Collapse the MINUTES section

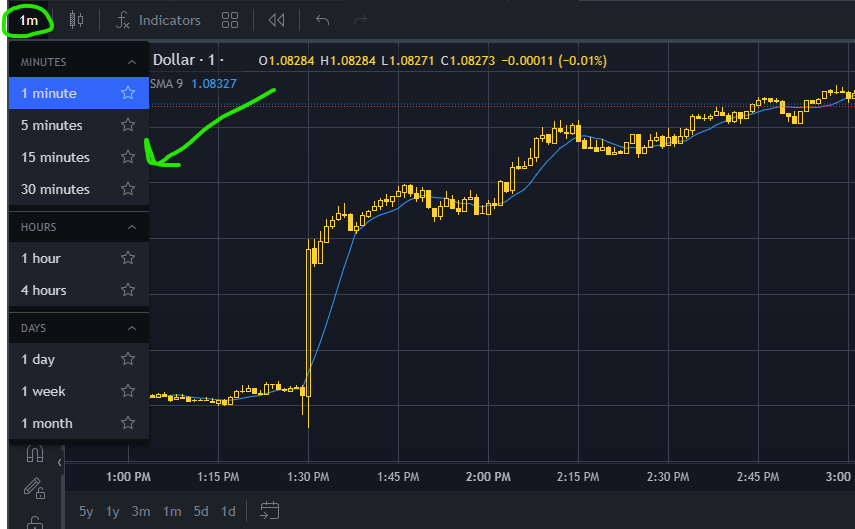tap(132, 62)
